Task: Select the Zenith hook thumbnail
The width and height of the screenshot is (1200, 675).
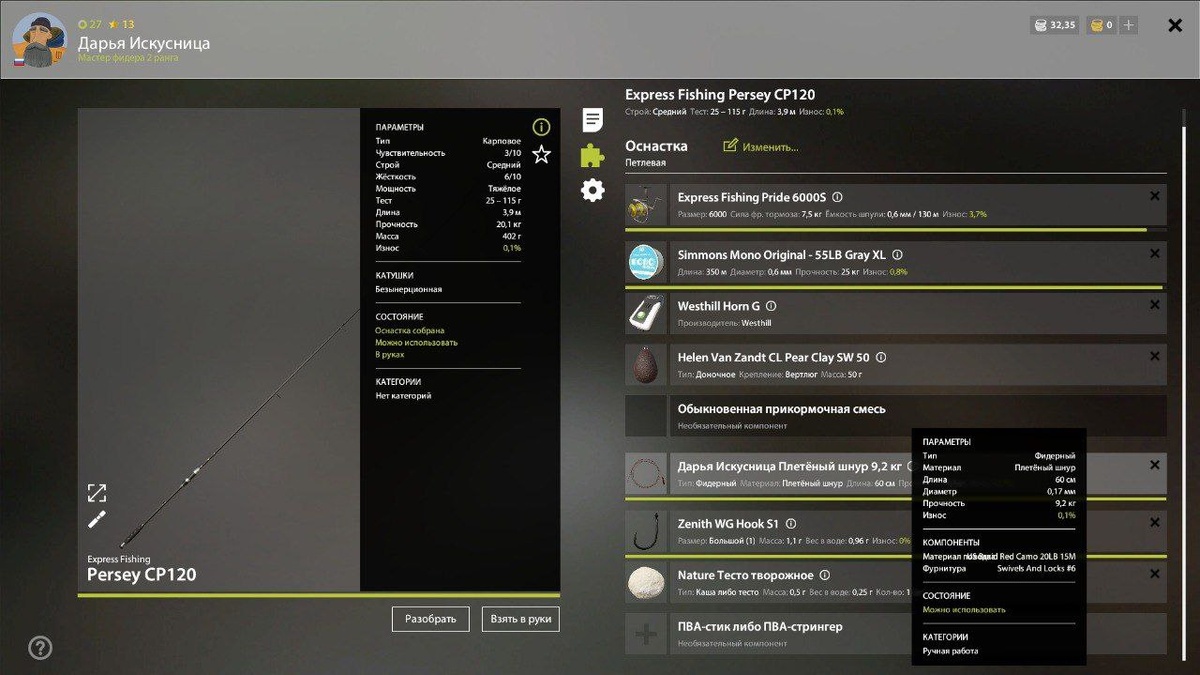Action: pos(646,532)
